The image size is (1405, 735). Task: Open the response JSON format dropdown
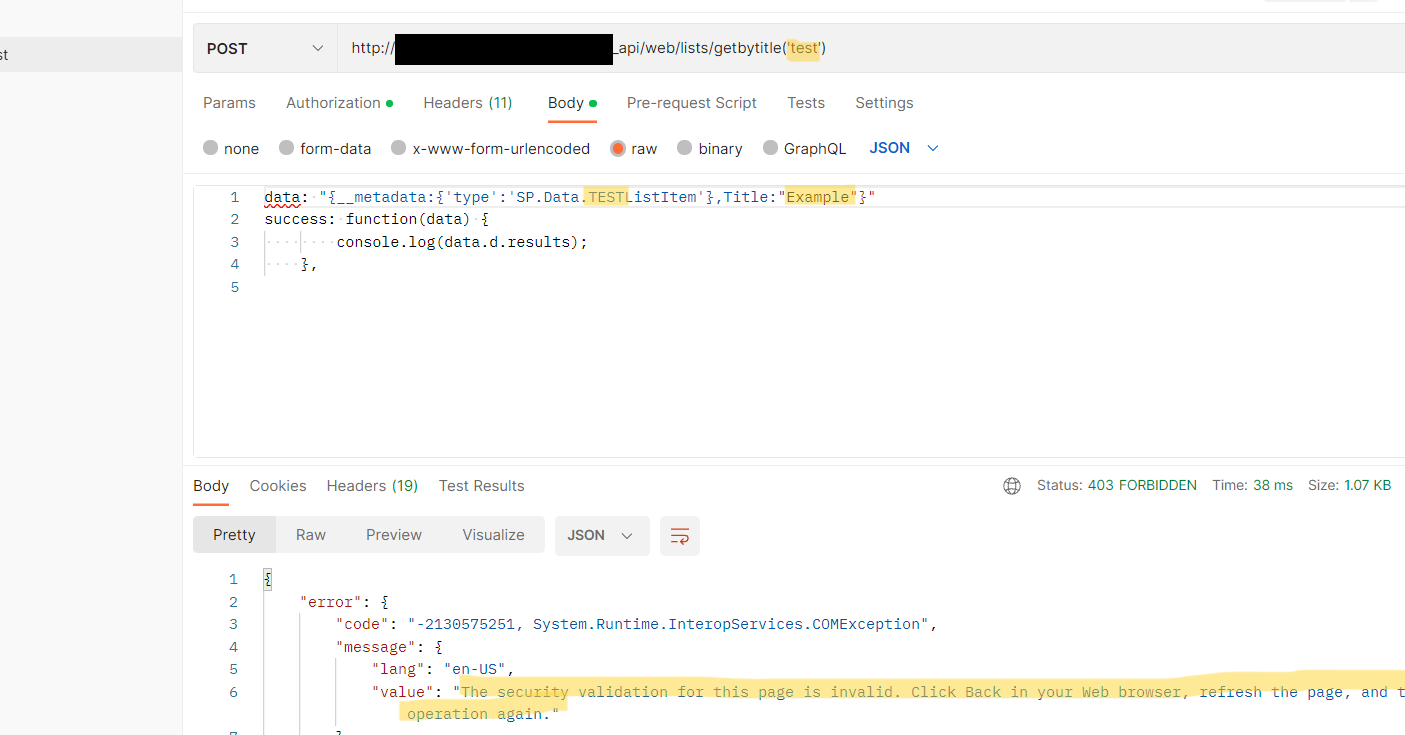coord(602,536)
